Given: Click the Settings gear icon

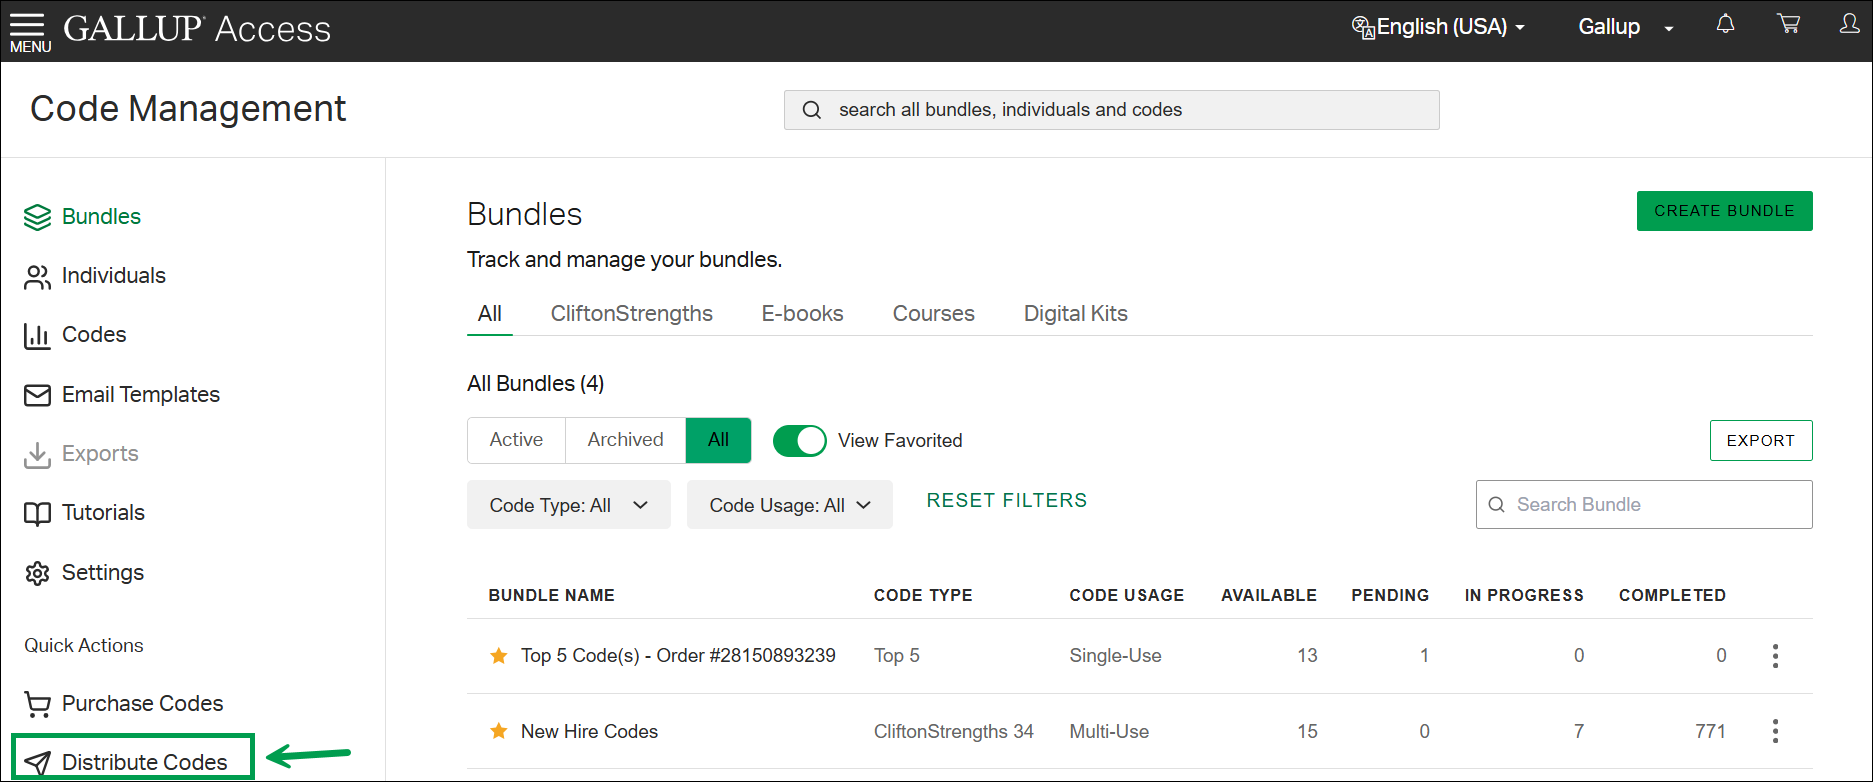Looking at the screenshot, I should click(37, 573).
